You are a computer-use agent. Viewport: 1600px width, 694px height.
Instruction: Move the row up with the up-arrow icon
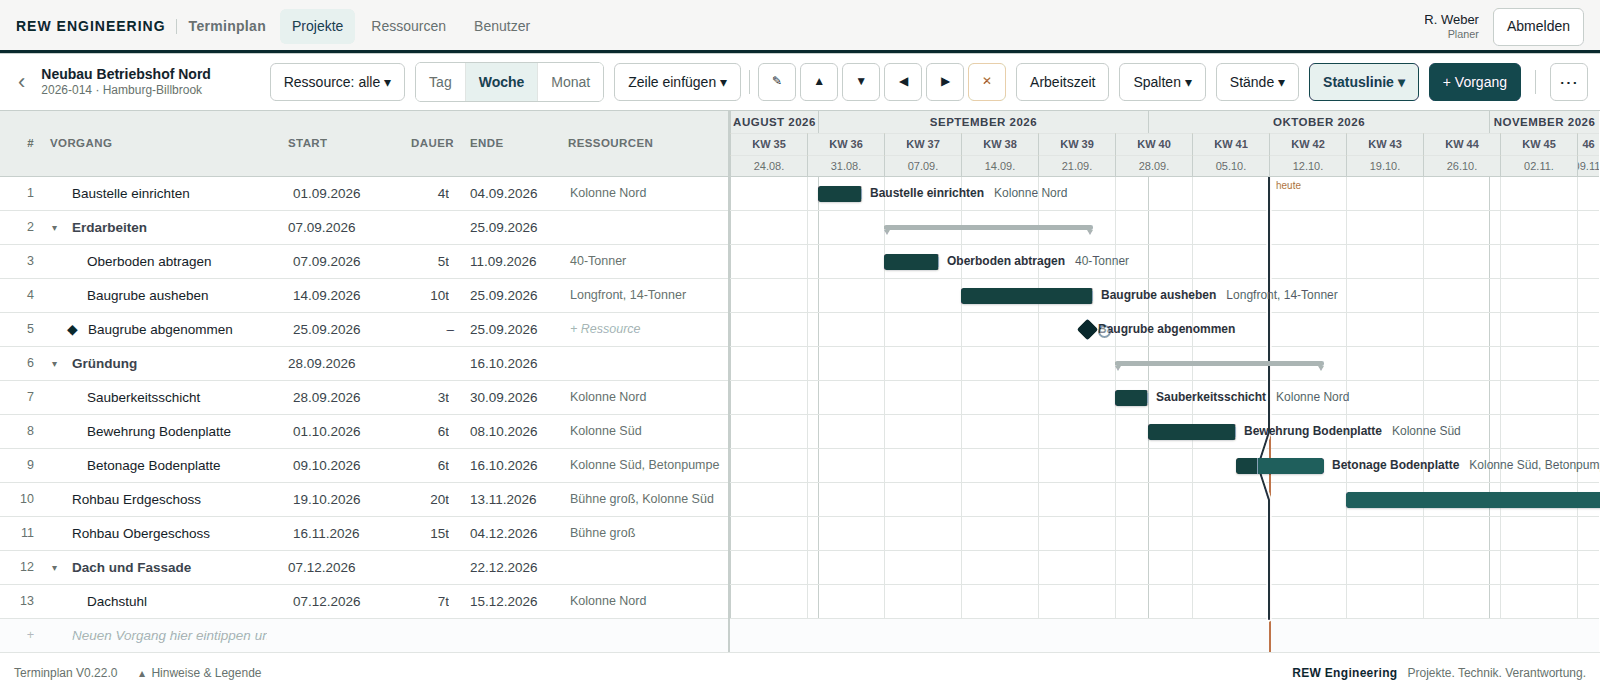[x=819, y=82]
